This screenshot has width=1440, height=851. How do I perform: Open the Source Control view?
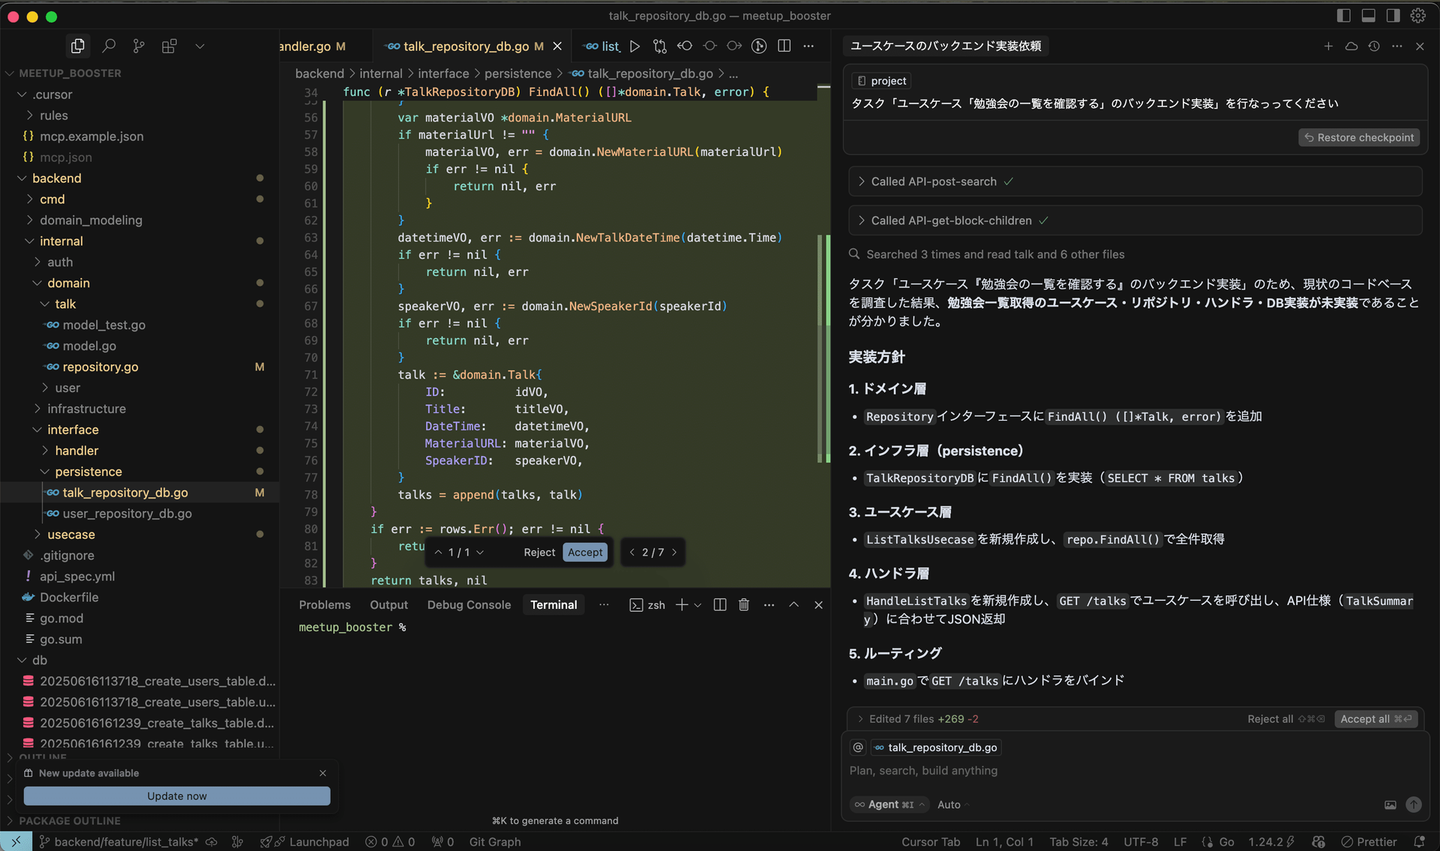(x=139, y=46)
